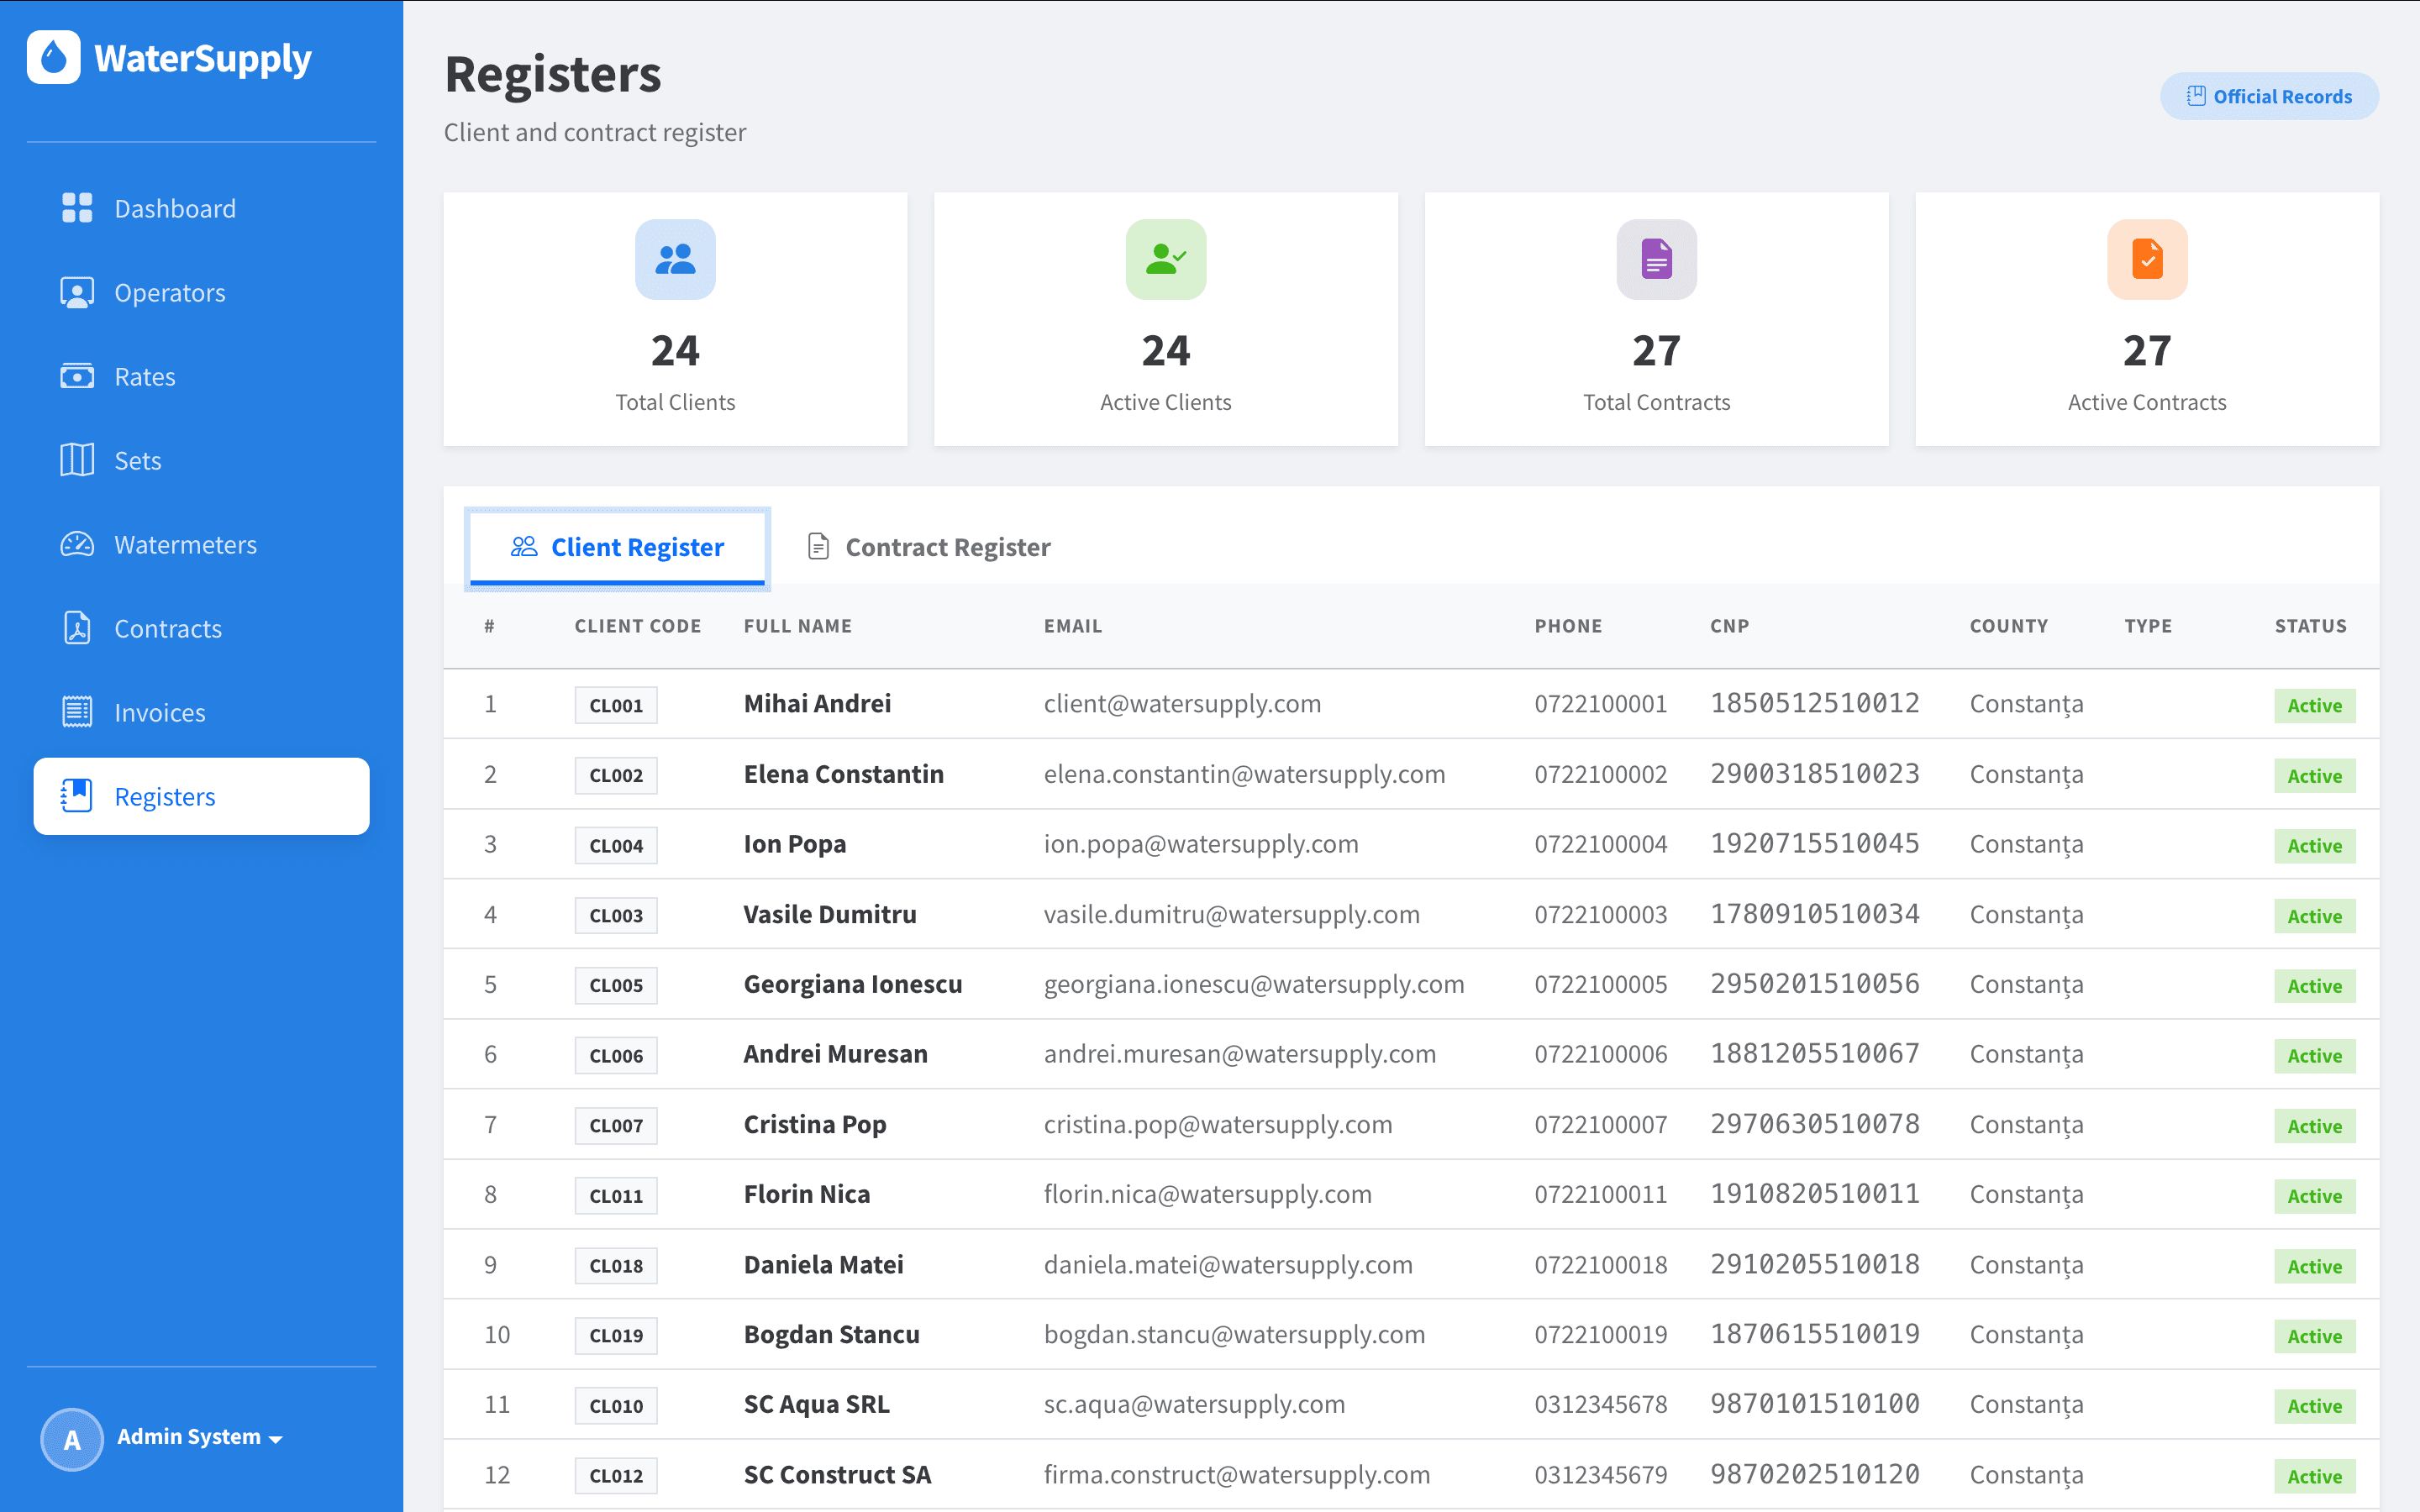The width and height of the screenshot is (2420, 1512).
Task: Open Dashboard in the sidebar
Action: (x=201, y=208)
